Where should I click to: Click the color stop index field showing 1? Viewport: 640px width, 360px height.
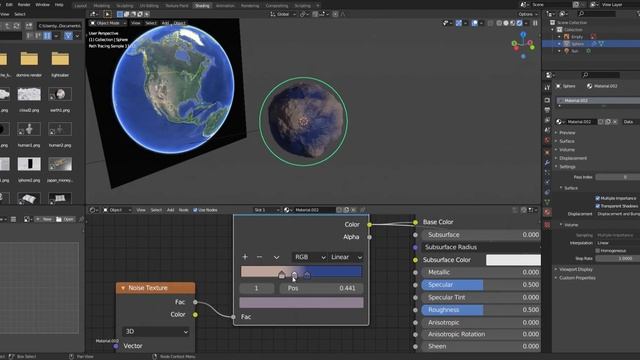click(256, 288)
